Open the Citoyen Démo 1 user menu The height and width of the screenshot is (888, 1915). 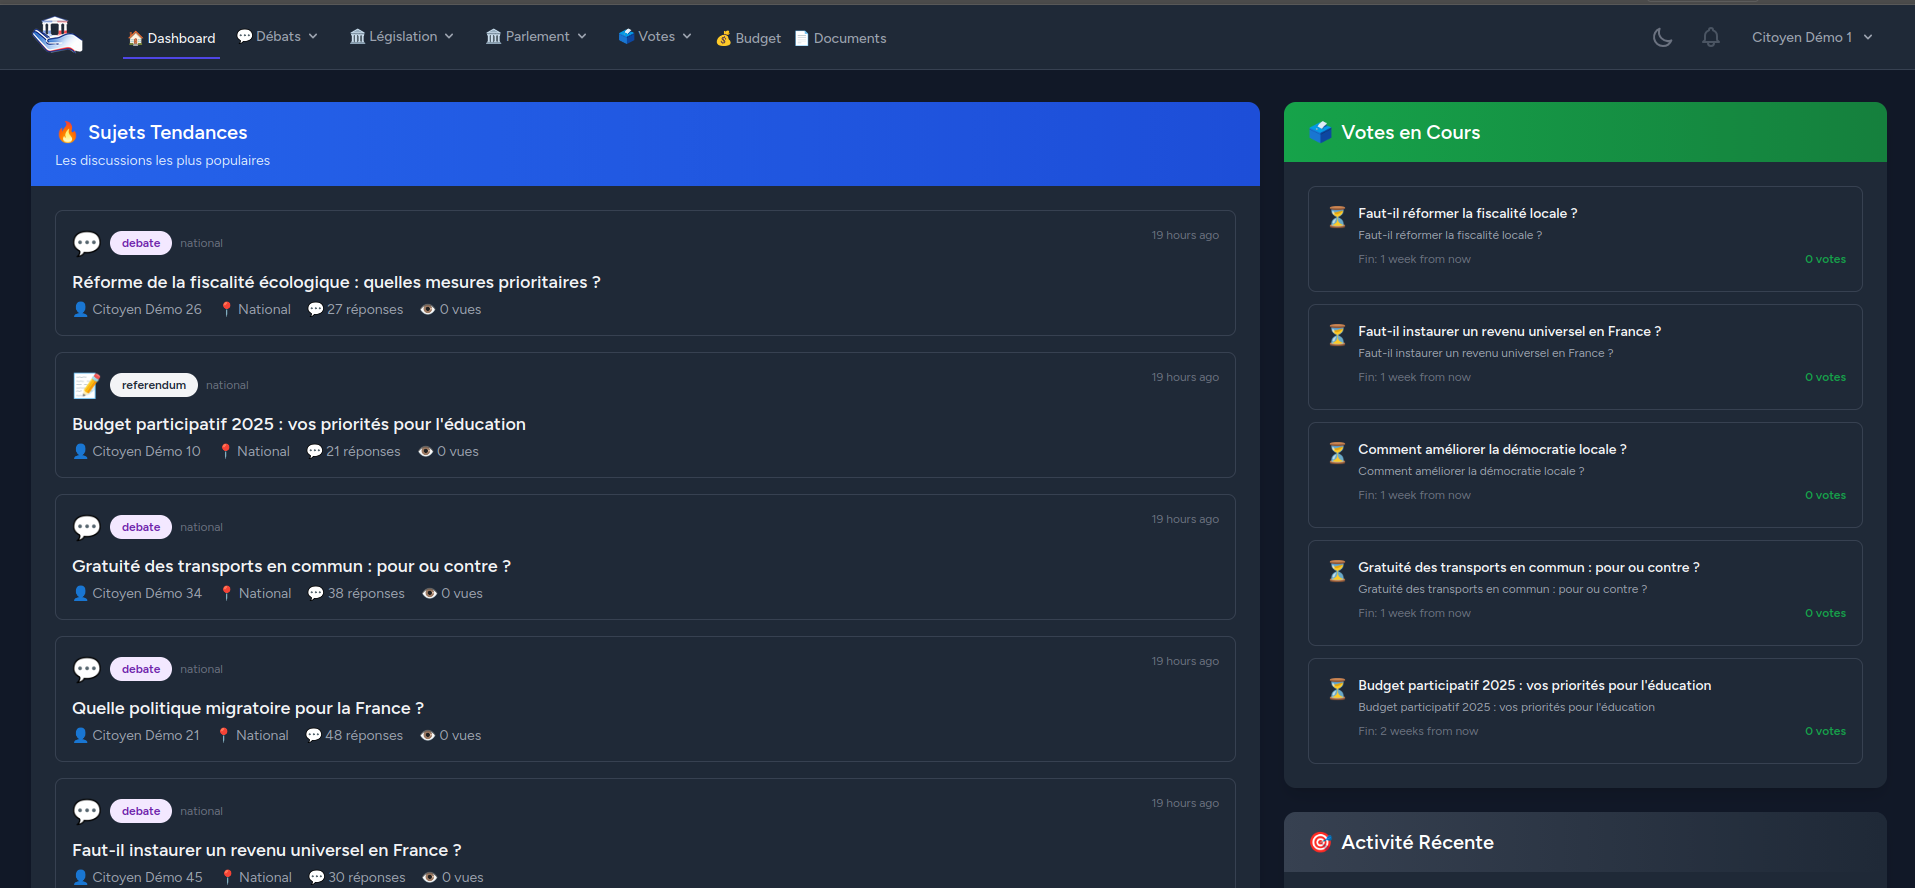1811,37
